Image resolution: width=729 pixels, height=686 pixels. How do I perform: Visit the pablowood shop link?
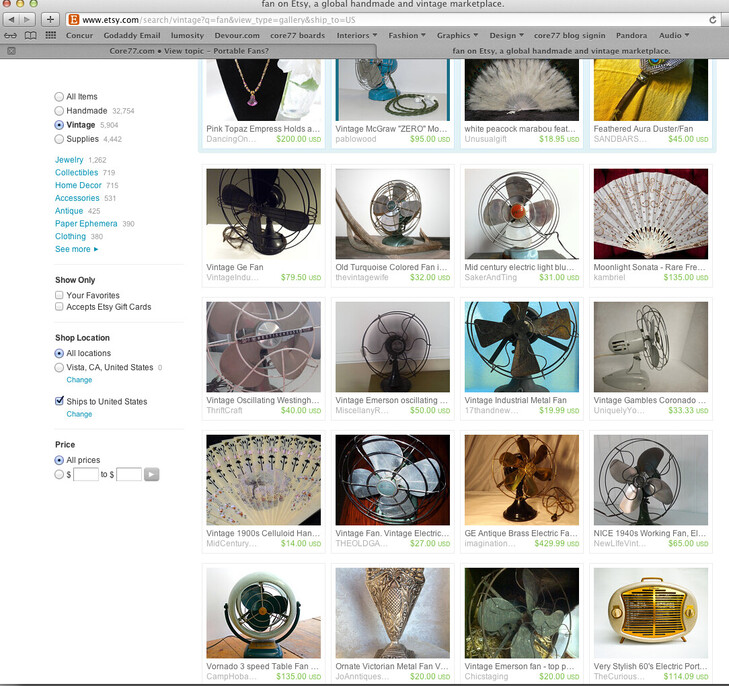pyautogui.click(x=356, y=139)
